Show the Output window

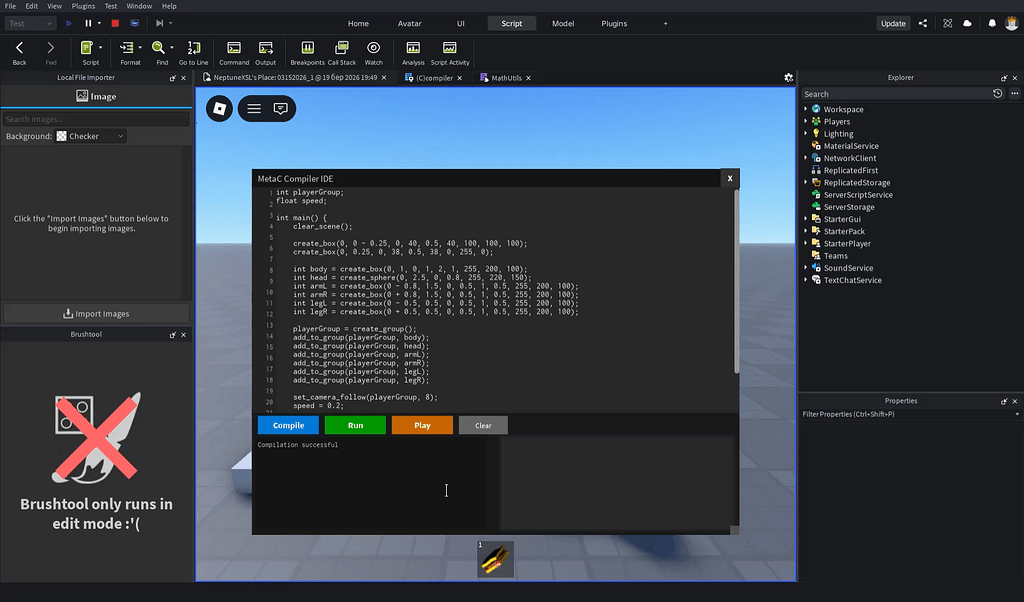click(265, 52)
